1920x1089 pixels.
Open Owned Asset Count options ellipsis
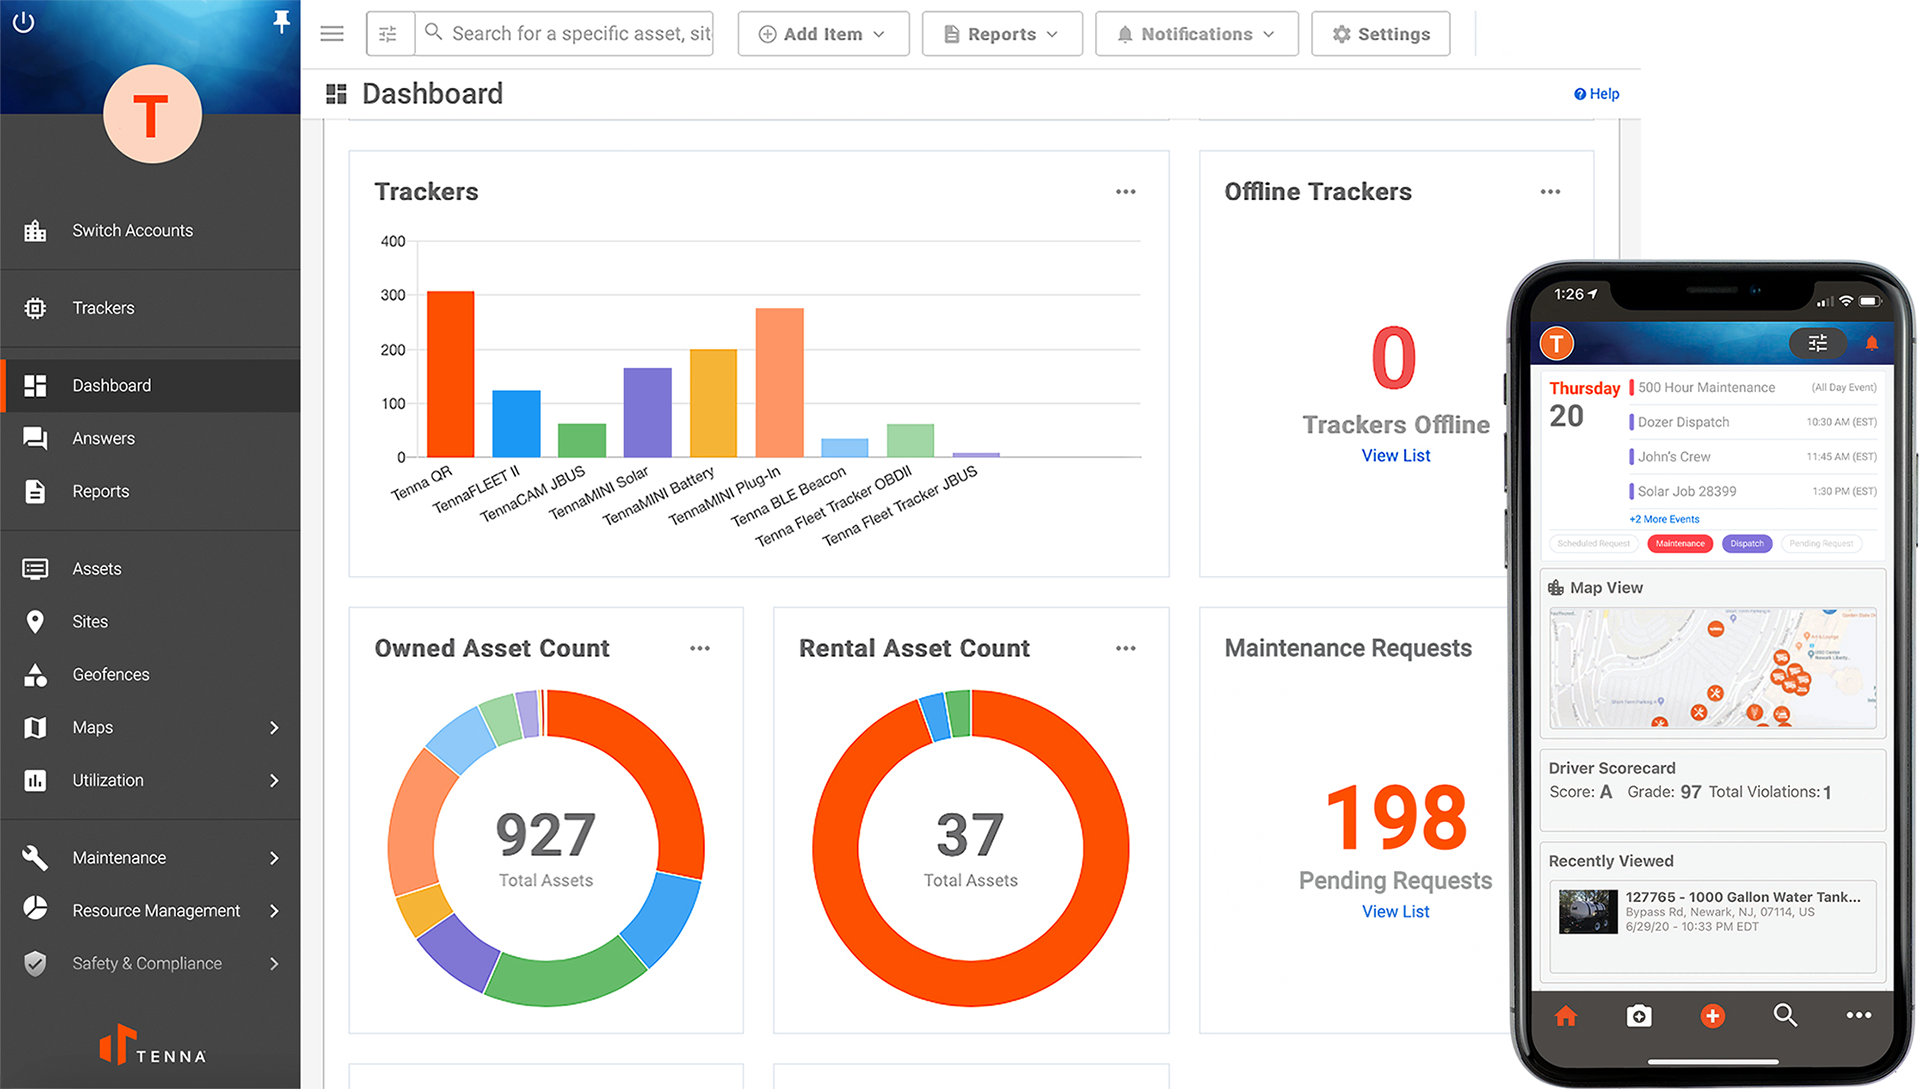[700, 649]
